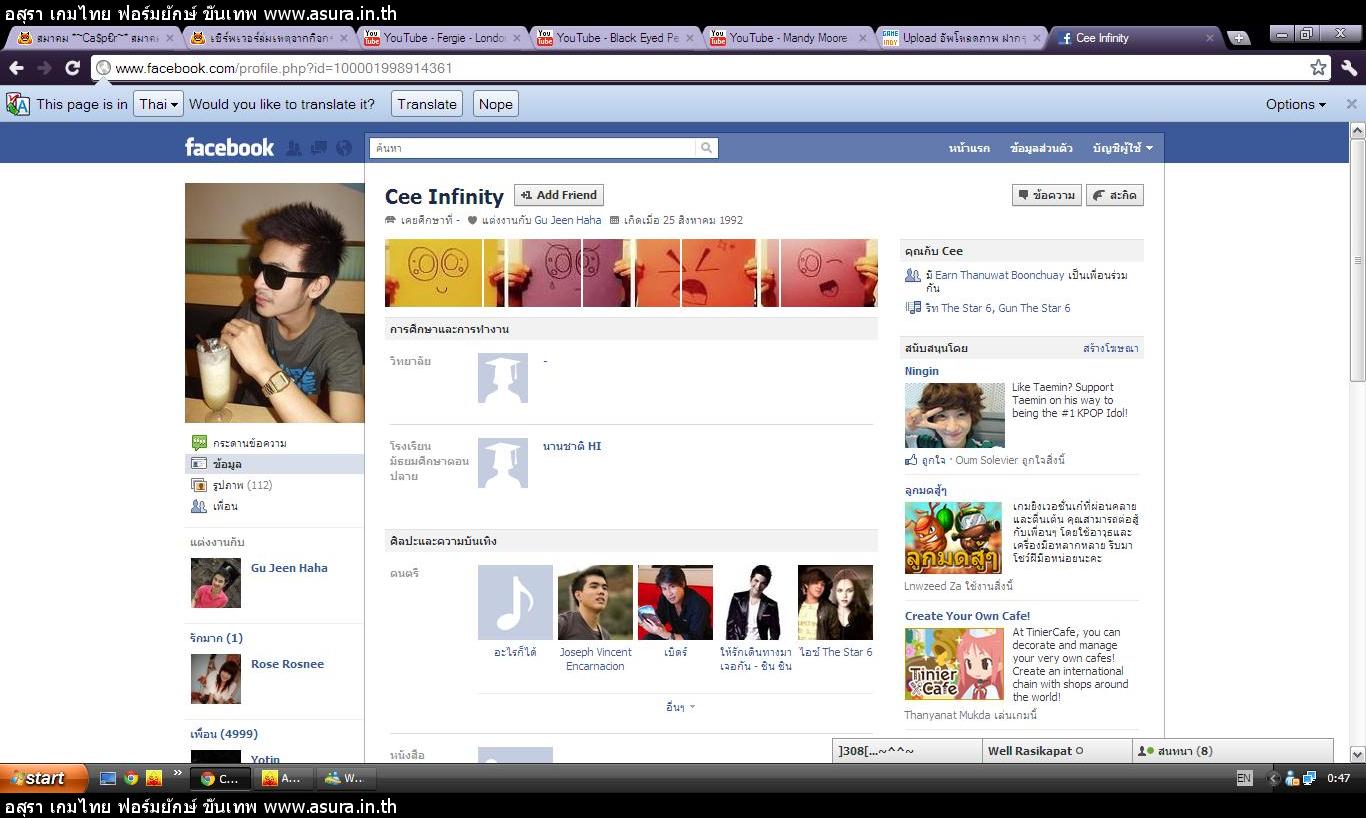Open the new tab button
This screenshot has height=818, width=1366.
[1239, 38]
